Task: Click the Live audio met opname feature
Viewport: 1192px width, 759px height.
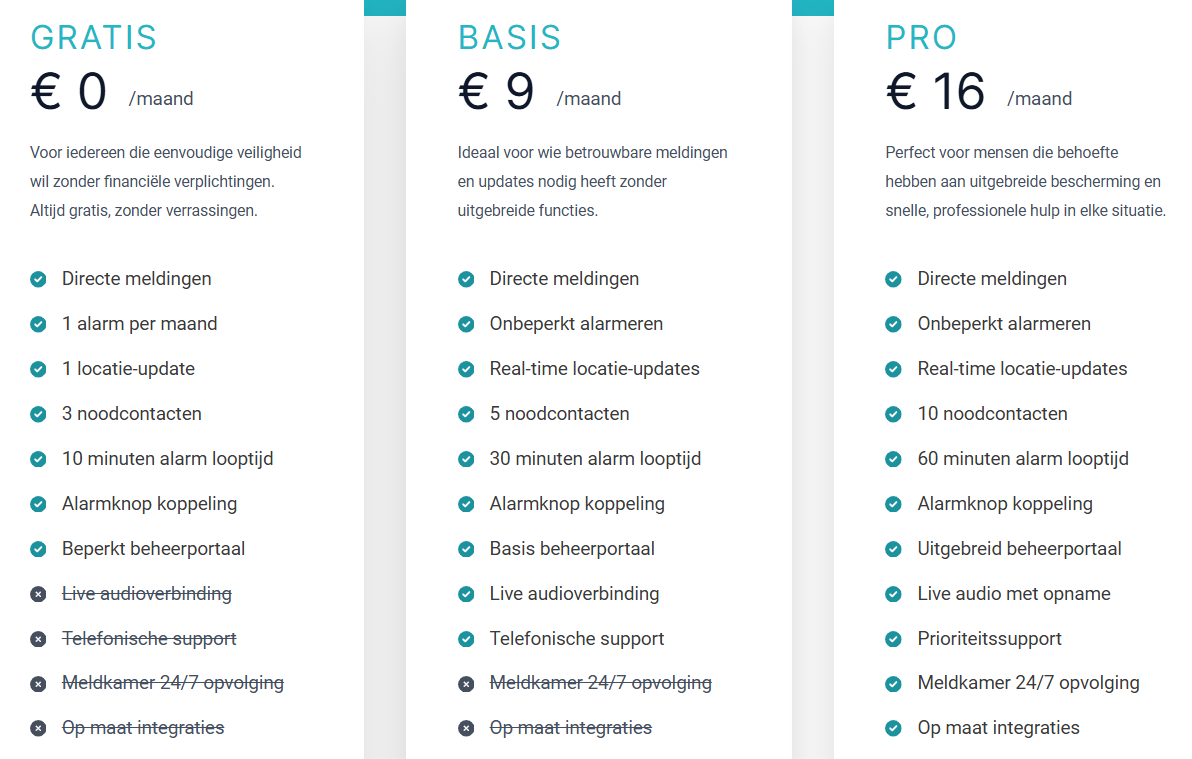Action: (1014, 594)
